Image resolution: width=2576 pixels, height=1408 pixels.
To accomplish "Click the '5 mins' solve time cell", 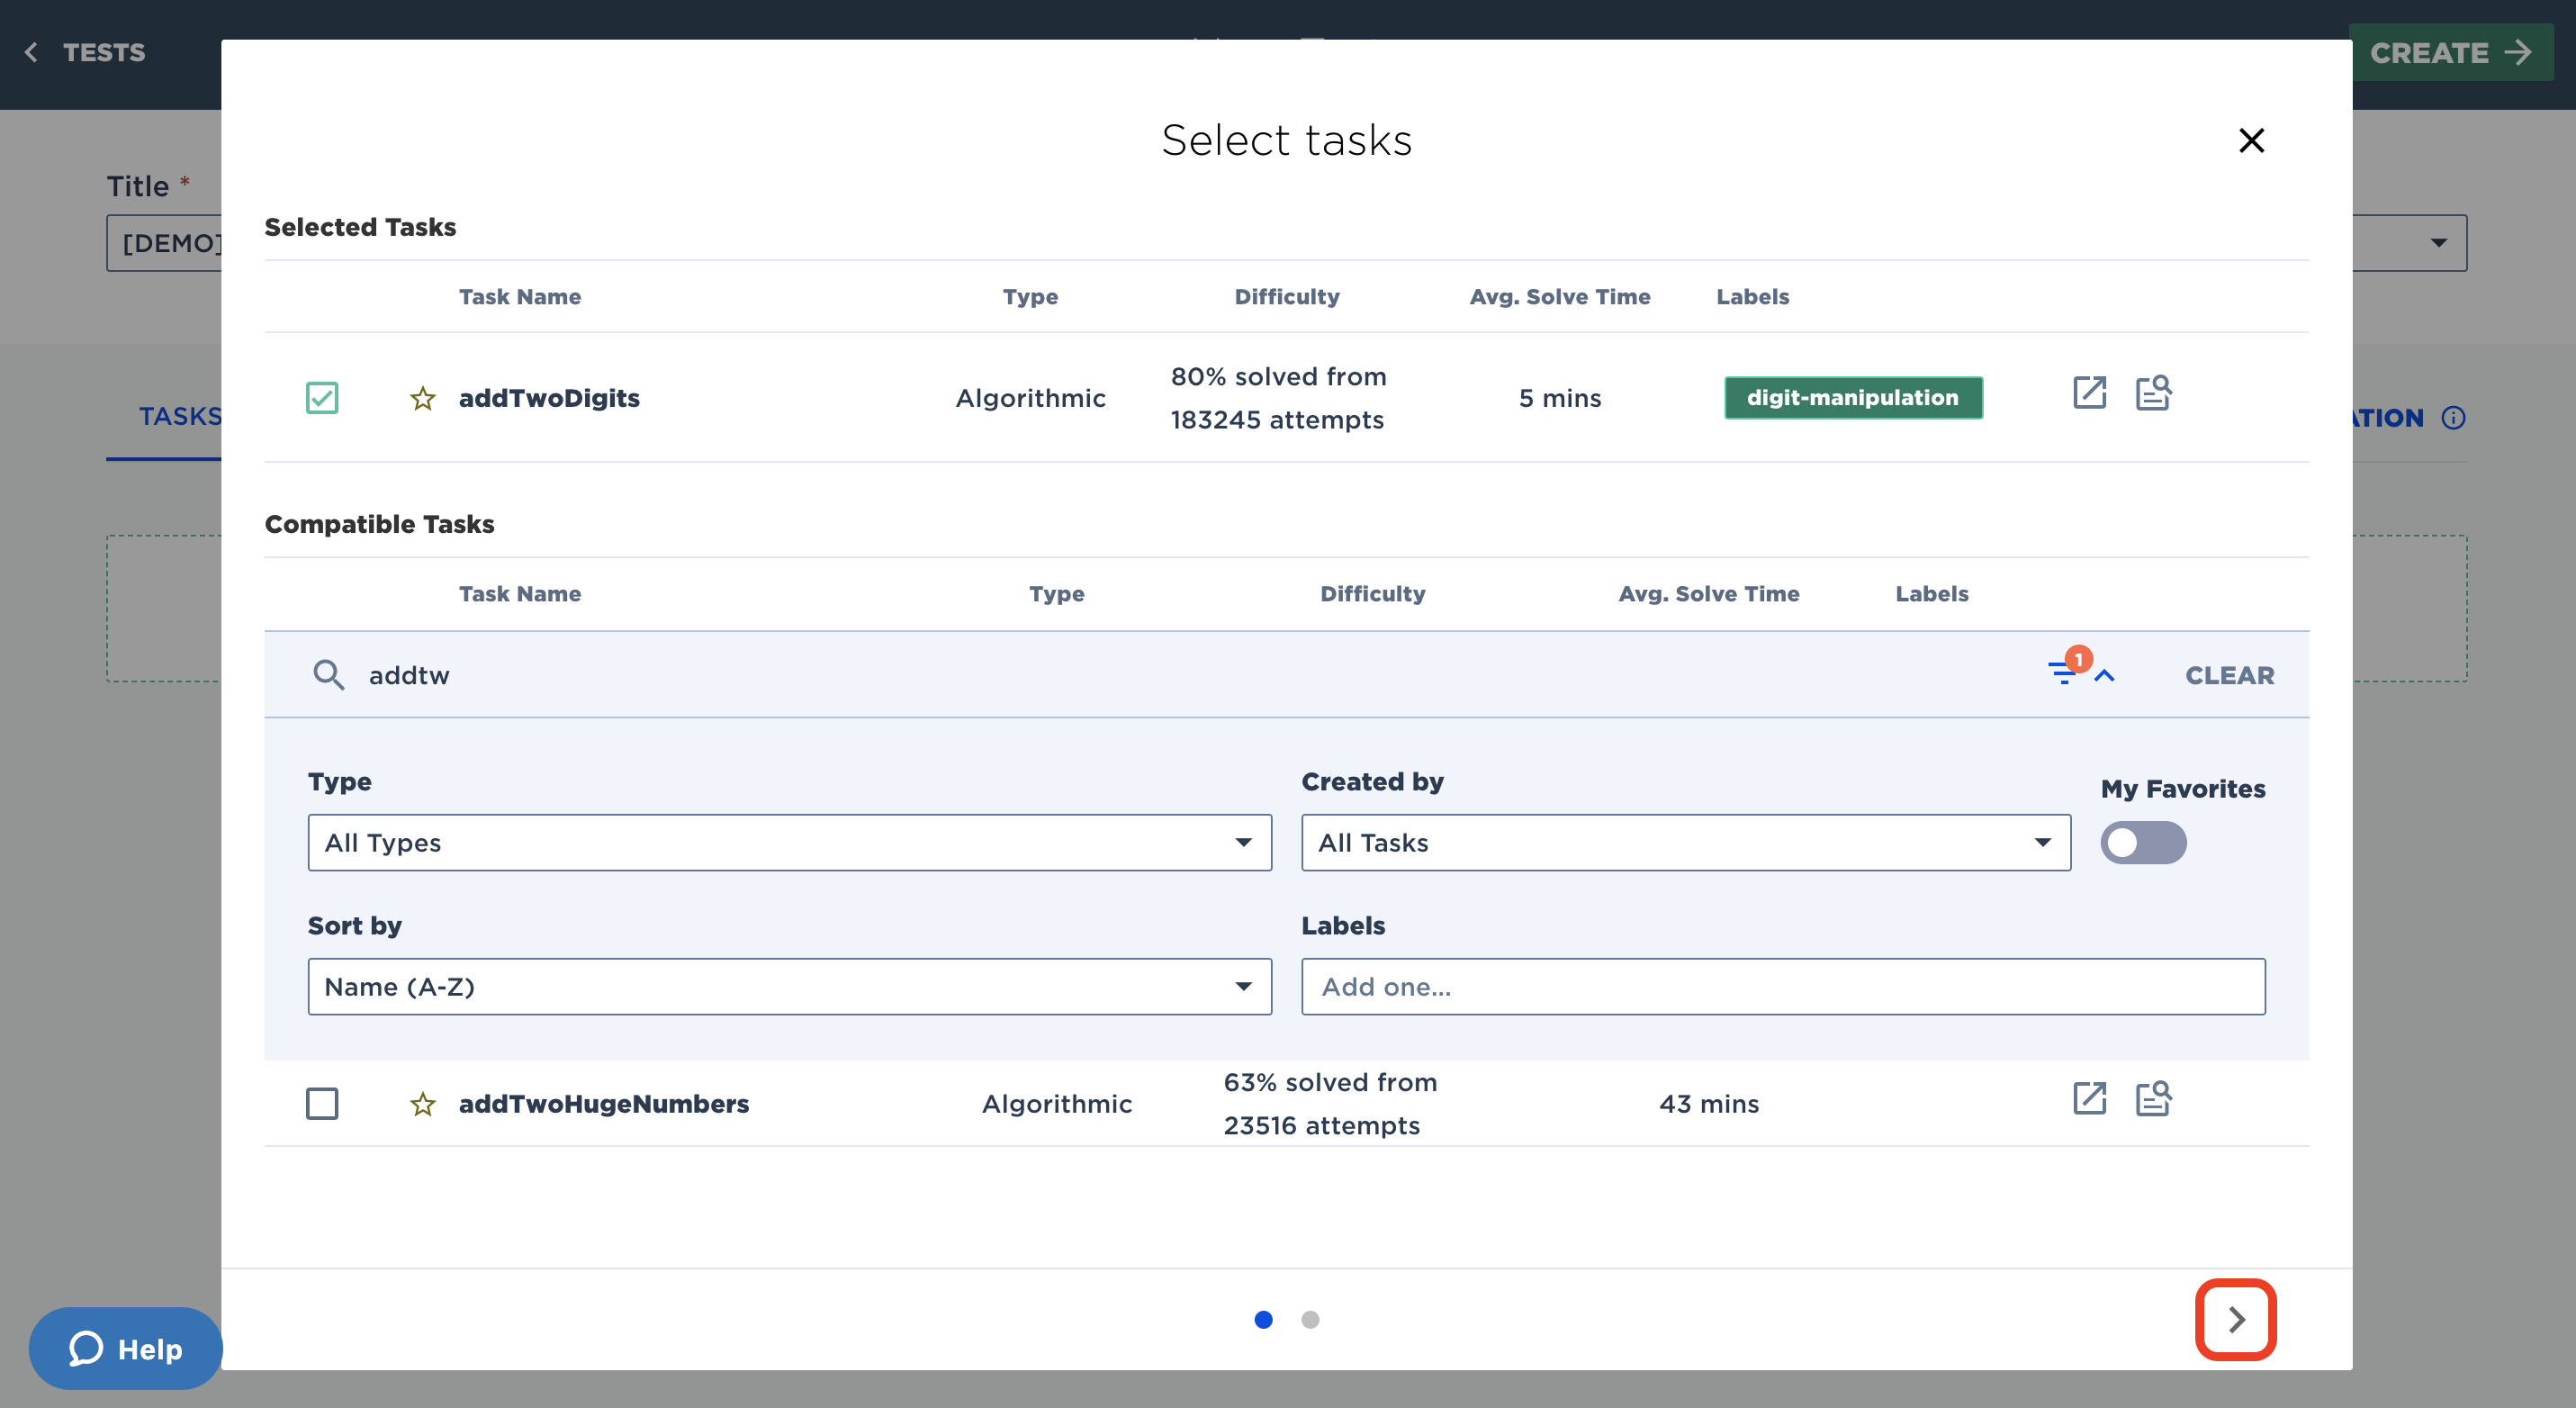I will tap(1559, 398).
